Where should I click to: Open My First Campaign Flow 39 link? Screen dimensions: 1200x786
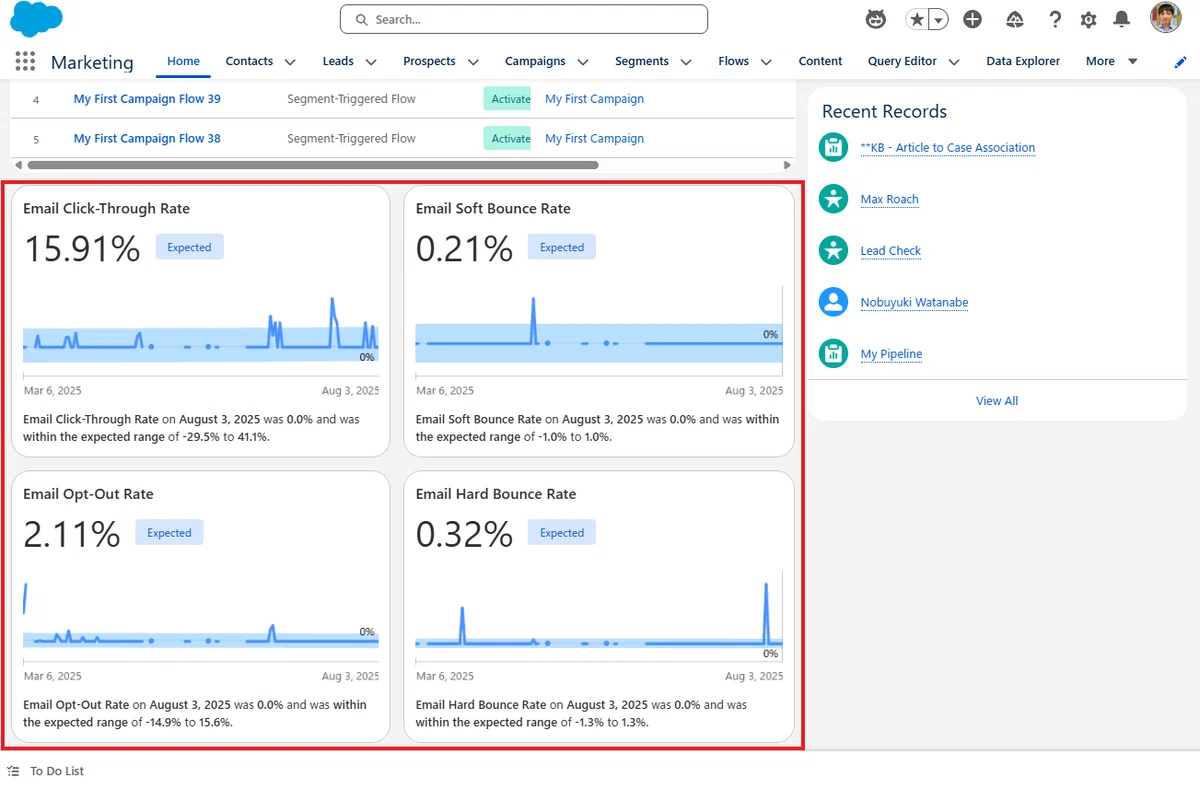147,99
